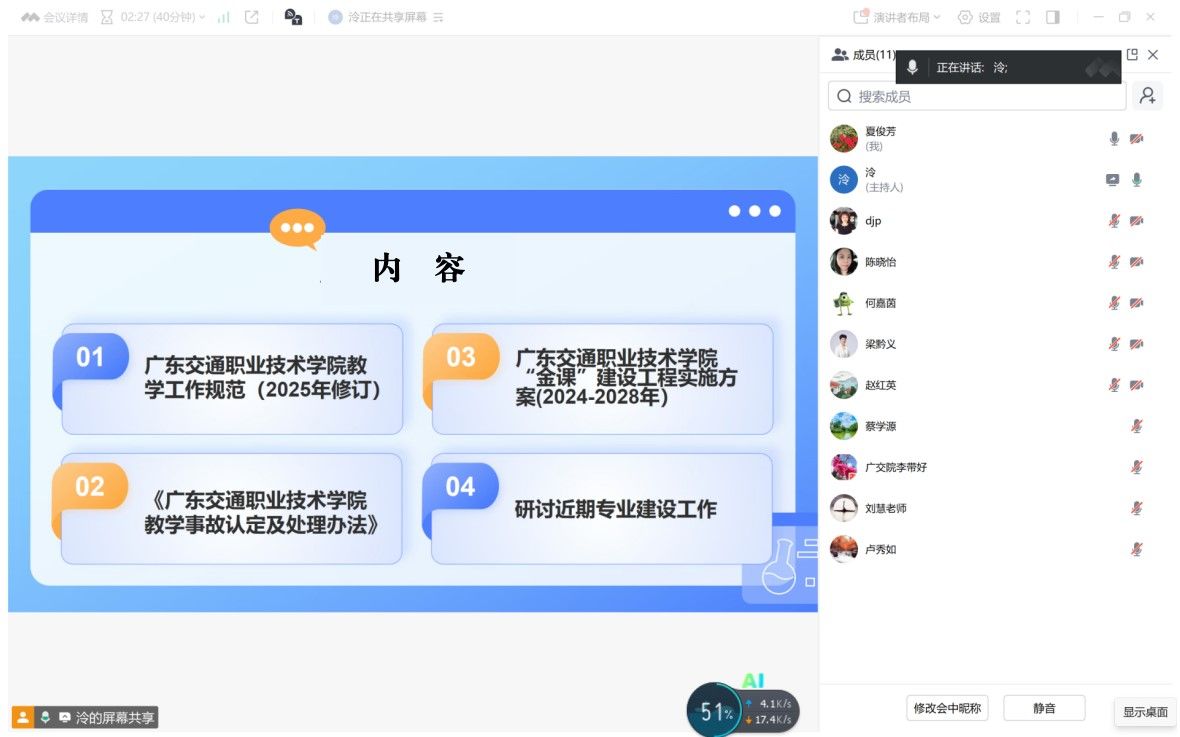Enter full screen mode
Viewport: 1180px width, 737px height.
click(1022, 17)
